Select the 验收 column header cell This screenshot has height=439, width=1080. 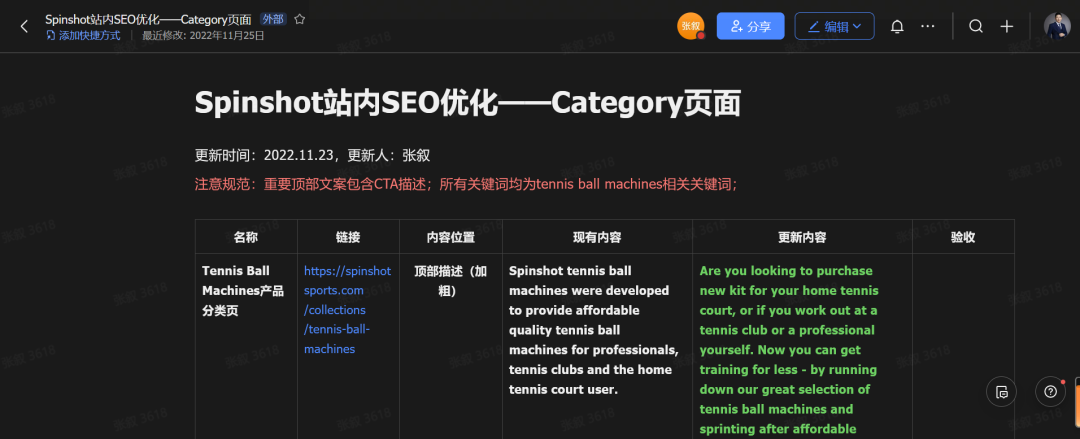tap(963, 237)
